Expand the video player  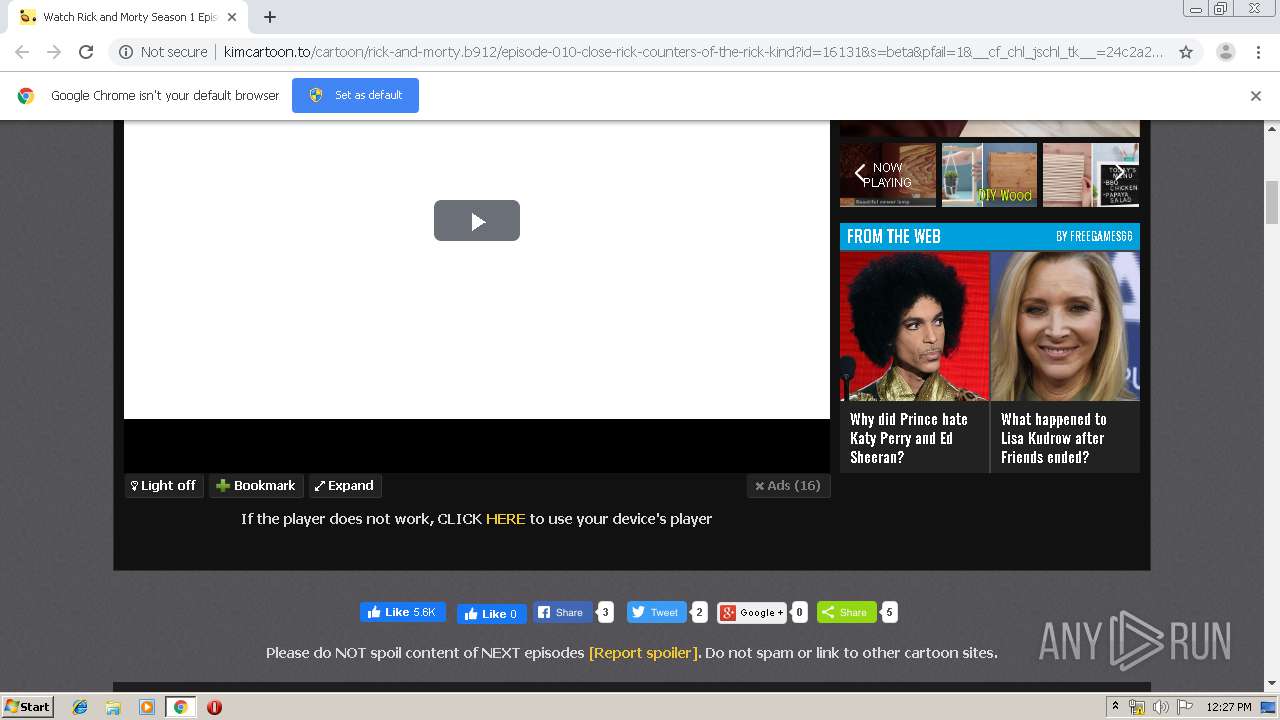coord(344,486)
